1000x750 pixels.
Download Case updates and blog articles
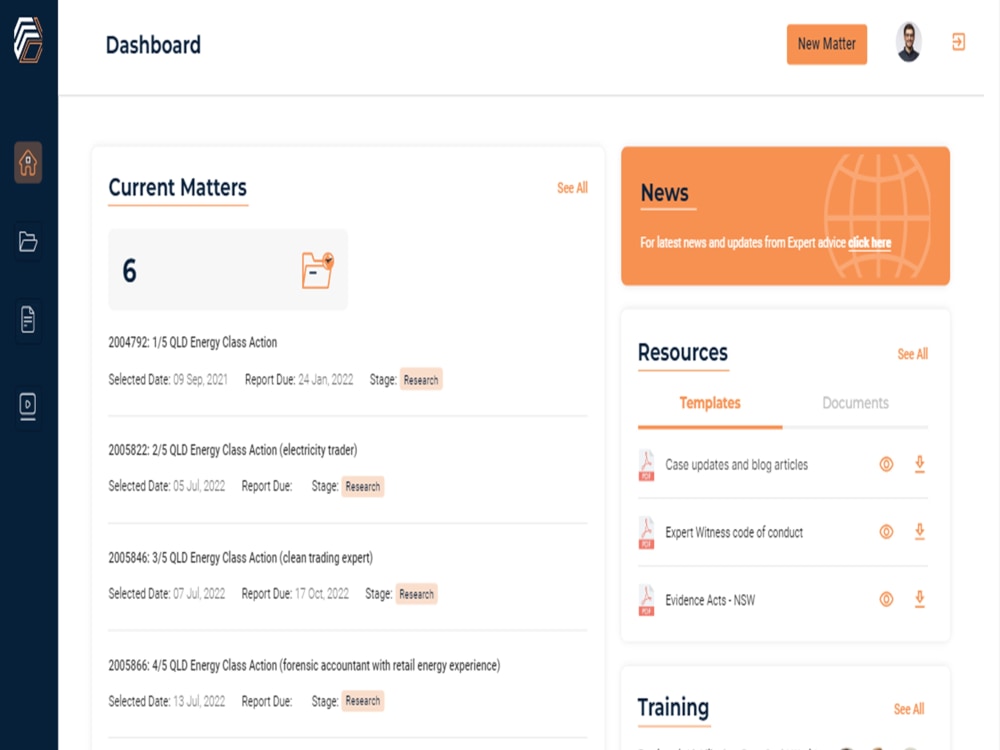(x=920, y=464)
